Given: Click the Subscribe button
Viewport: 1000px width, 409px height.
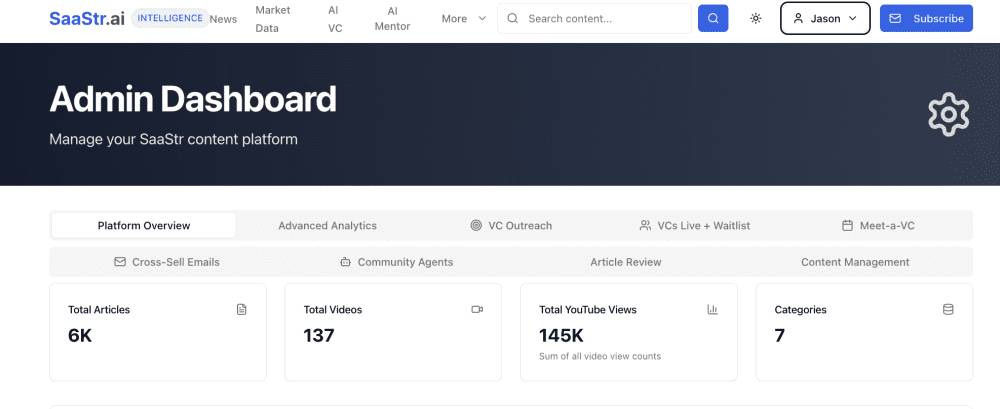Looking at the screenshot, I should (x=926, y=19).
